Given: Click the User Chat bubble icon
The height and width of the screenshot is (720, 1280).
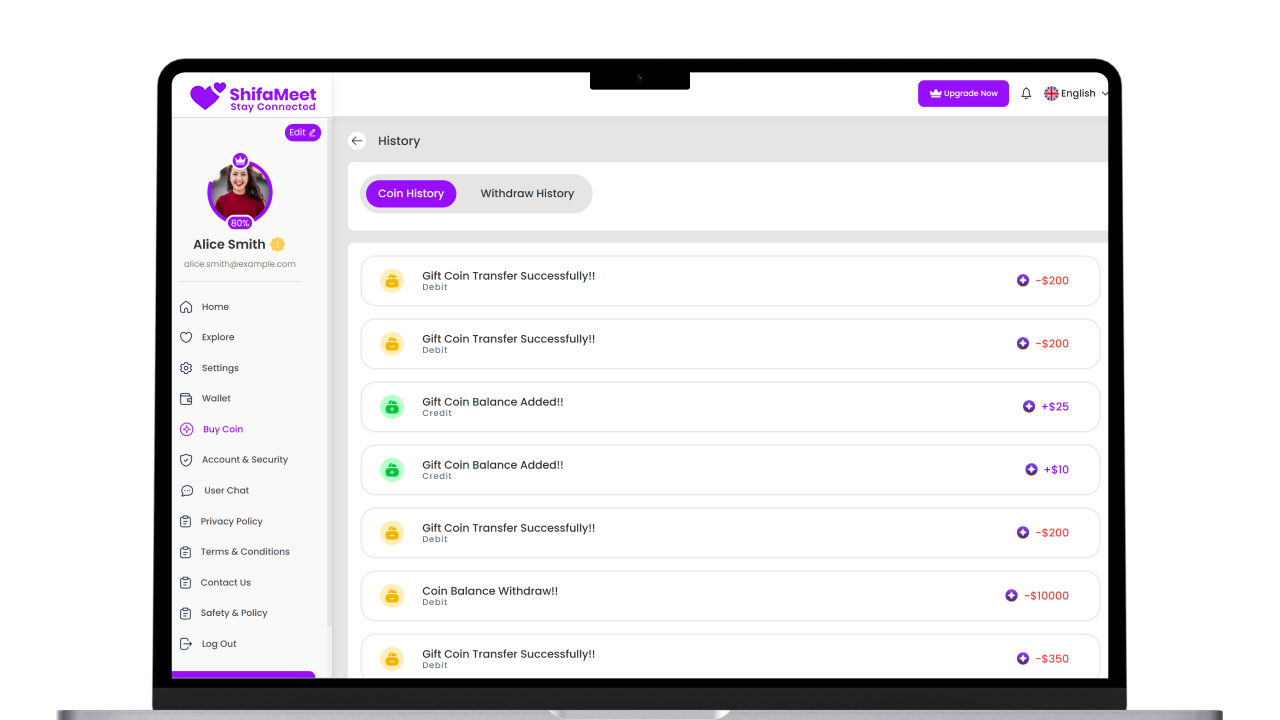Looking at the screenshot, I should click(x=186, y=491).
